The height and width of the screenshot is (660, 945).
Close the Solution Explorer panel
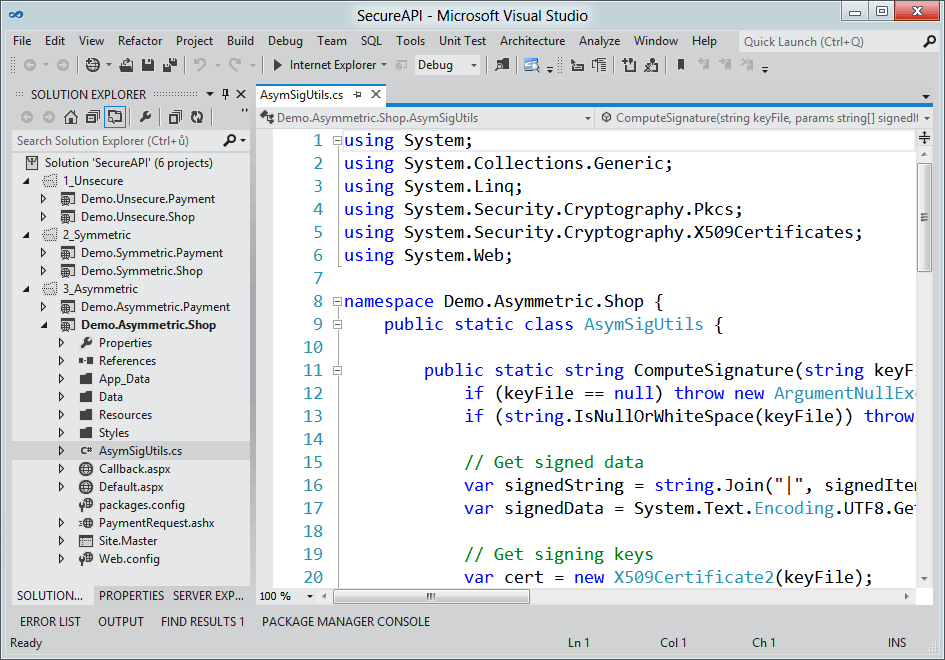click(x=241, y=94)
